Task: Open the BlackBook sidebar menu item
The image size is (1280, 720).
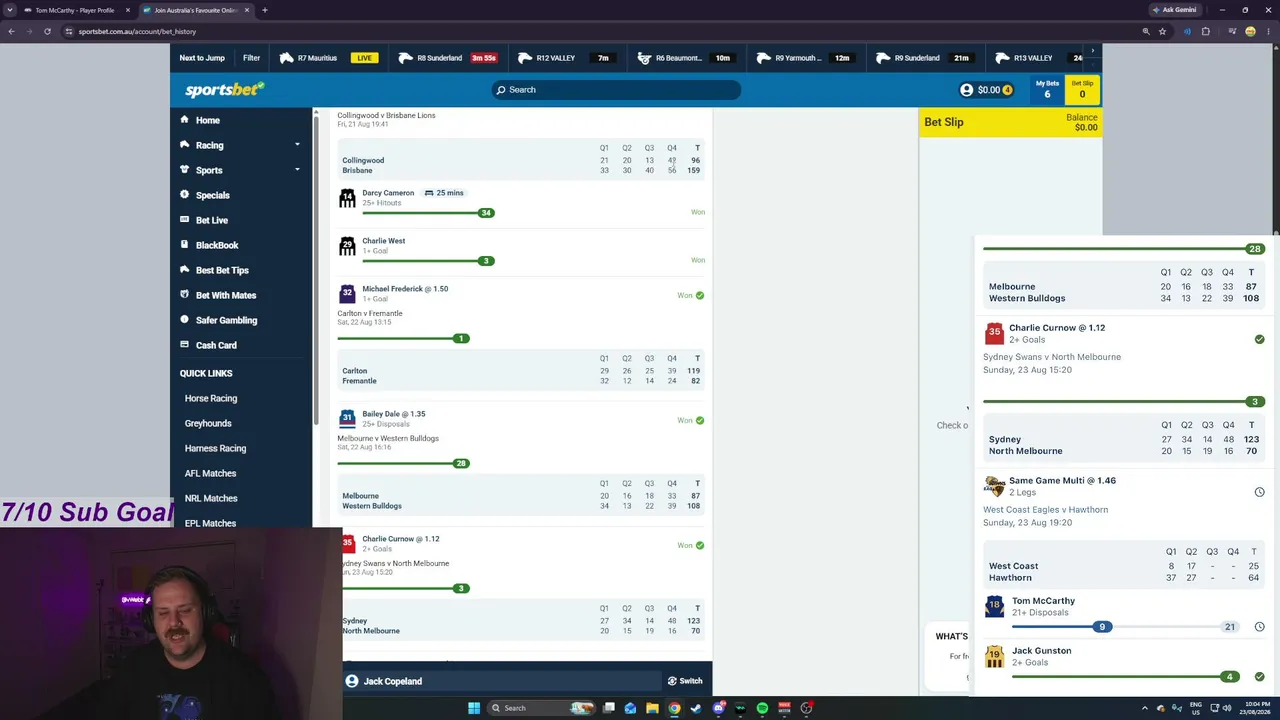Action: point(241,245)
